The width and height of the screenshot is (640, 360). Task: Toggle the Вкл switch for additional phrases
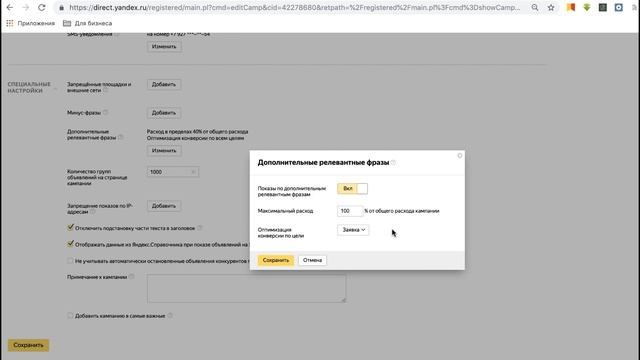pyautogui.click(x=352, y=189)
